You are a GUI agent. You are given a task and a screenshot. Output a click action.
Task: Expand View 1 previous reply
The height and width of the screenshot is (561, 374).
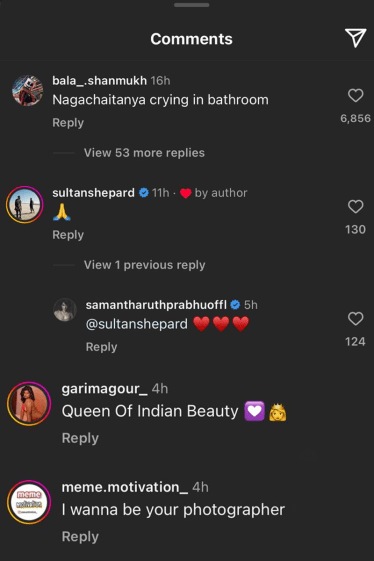coord(145,265)
